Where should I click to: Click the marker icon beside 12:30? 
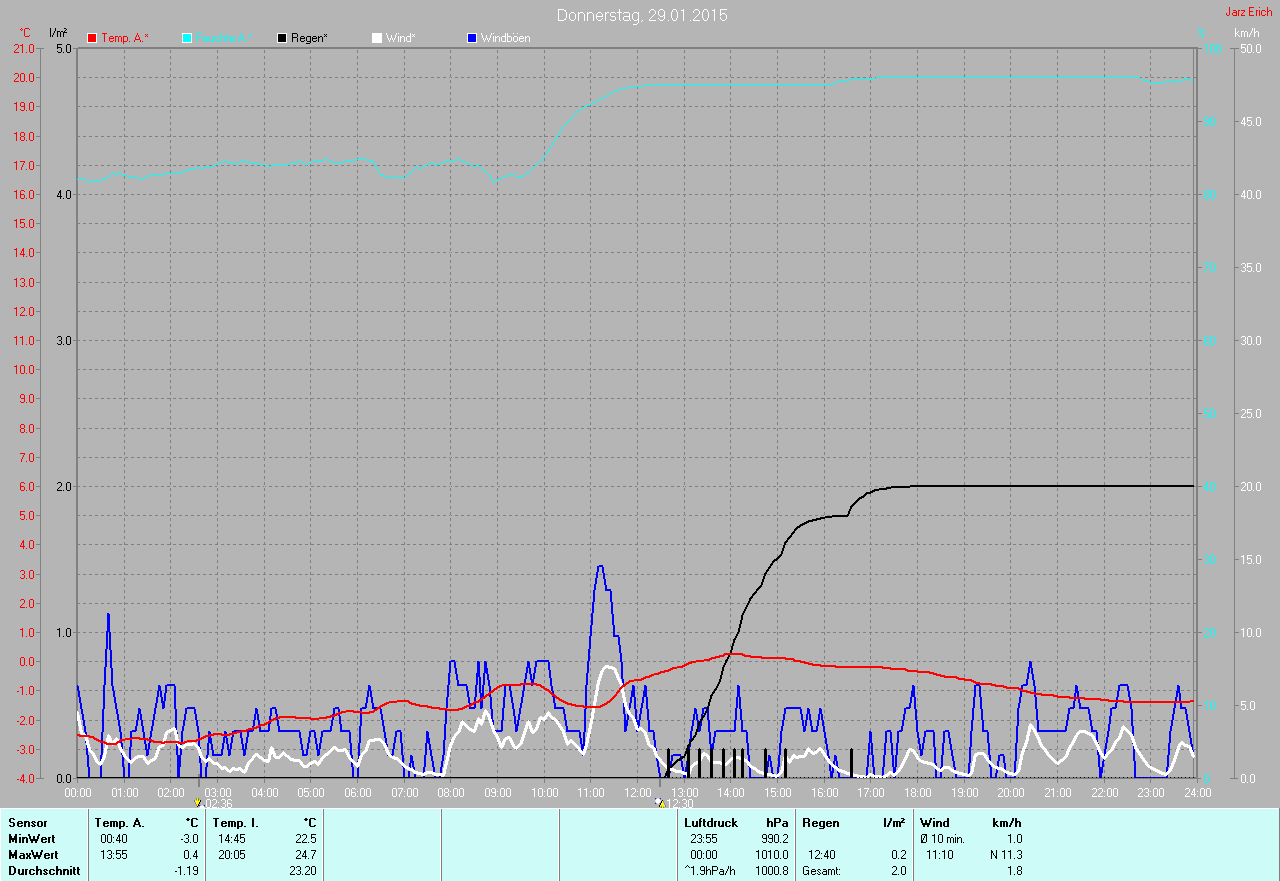point(659,803)
